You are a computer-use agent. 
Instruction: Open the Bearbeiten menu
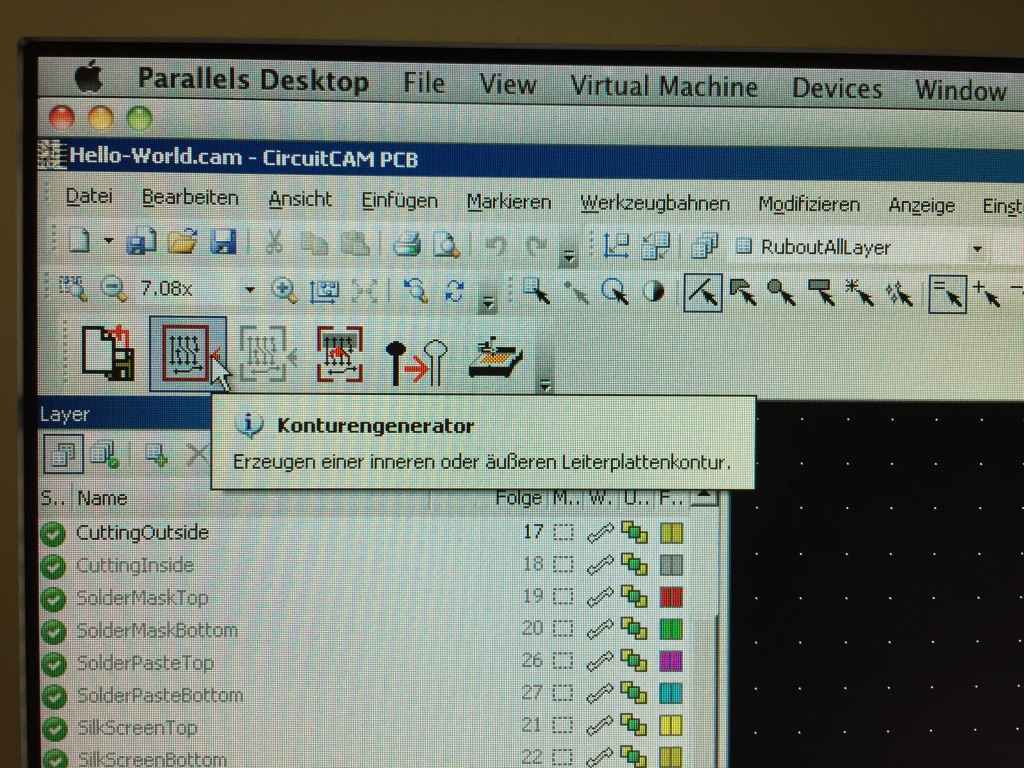click(x=190, y=197)
